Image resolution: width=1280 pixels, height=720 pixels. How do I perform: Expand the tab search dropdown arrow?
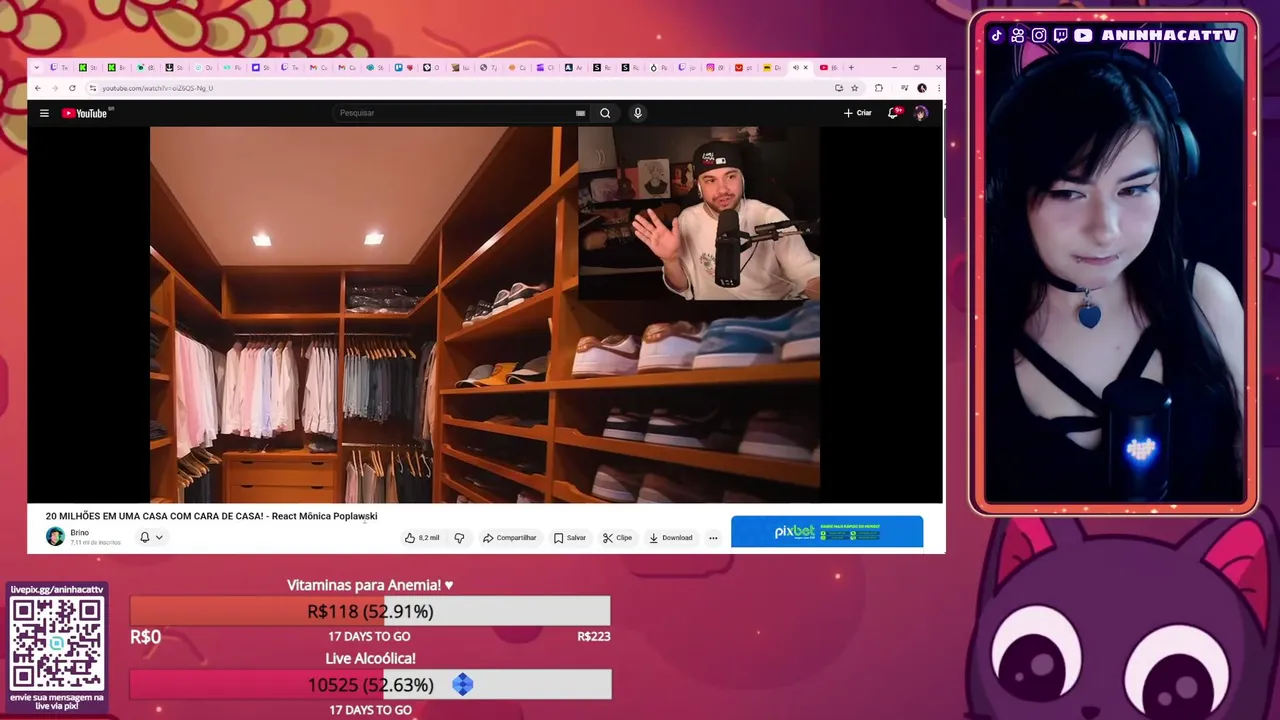point(37,67)
